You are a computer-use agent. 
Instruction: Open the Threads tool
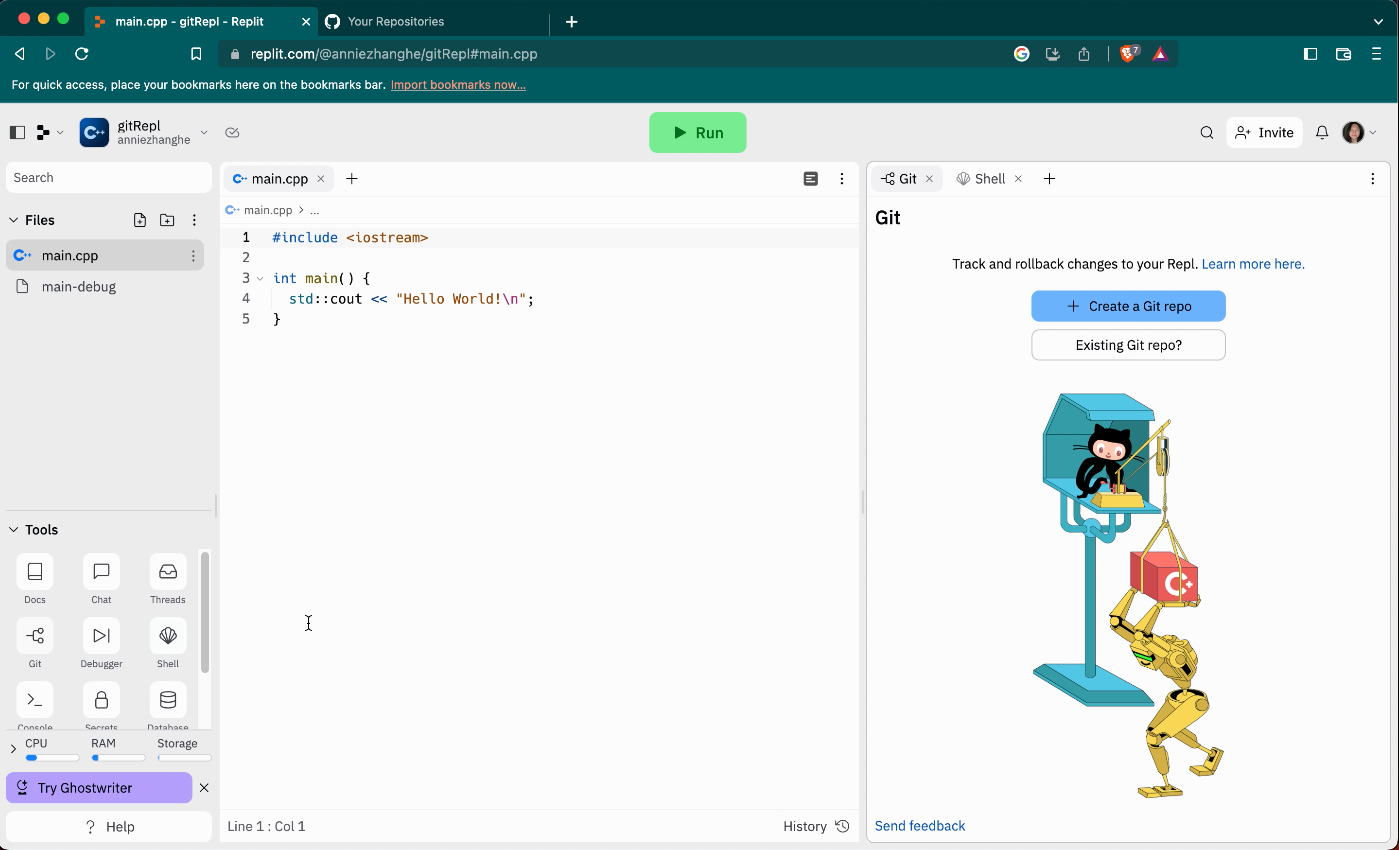[167, 578]
